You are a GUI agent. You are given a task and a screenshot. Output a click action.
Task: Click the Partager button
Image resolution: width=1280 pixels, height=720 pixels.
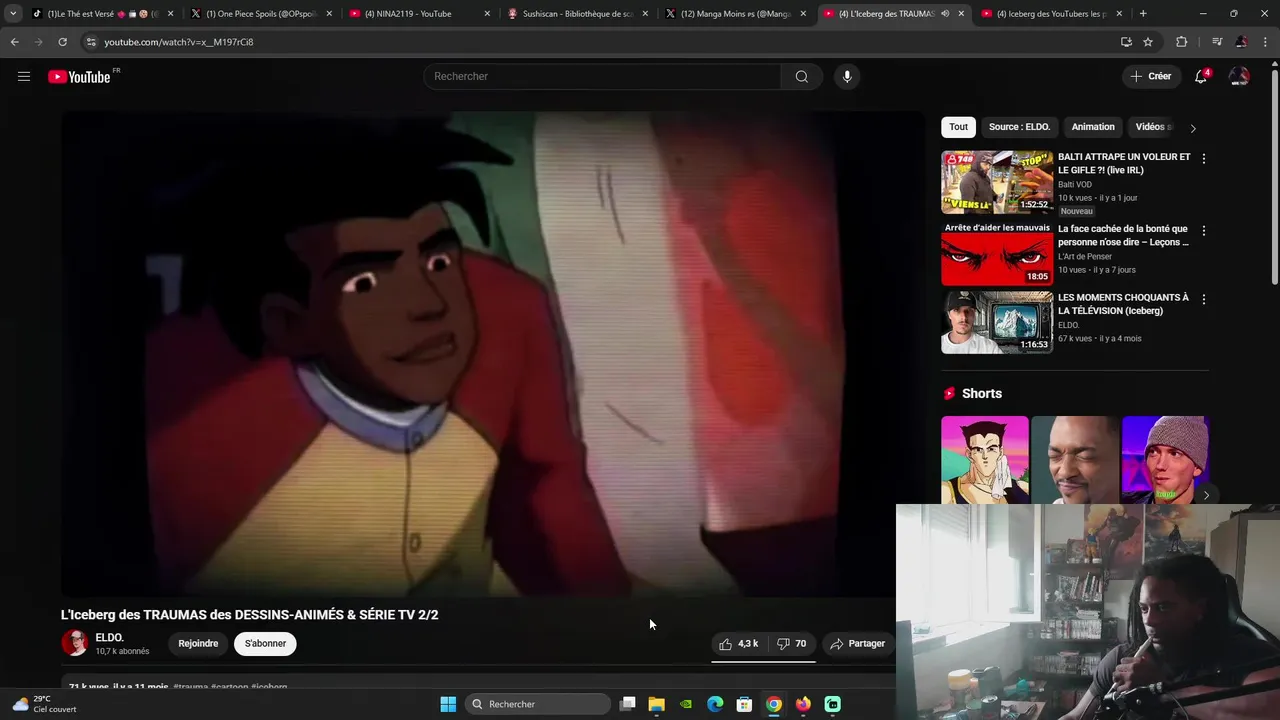[x=857, y=644]
